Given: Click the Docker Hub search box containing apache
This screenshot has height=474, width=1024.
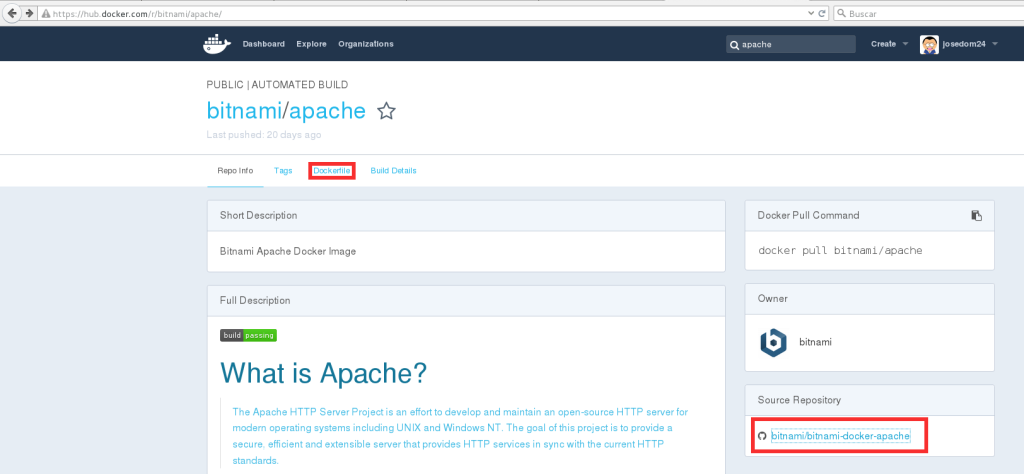Looking at the screenshot, I should coord(791,44).
